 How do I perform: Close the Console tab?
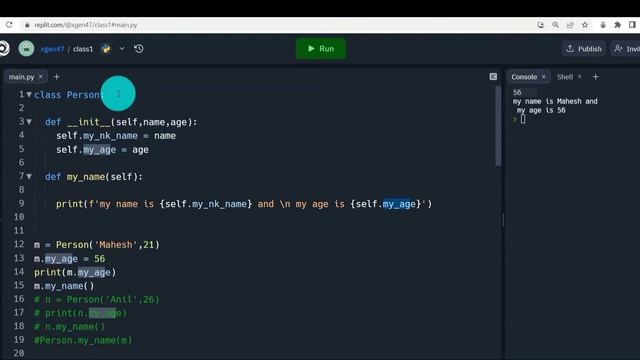point(544,77)
